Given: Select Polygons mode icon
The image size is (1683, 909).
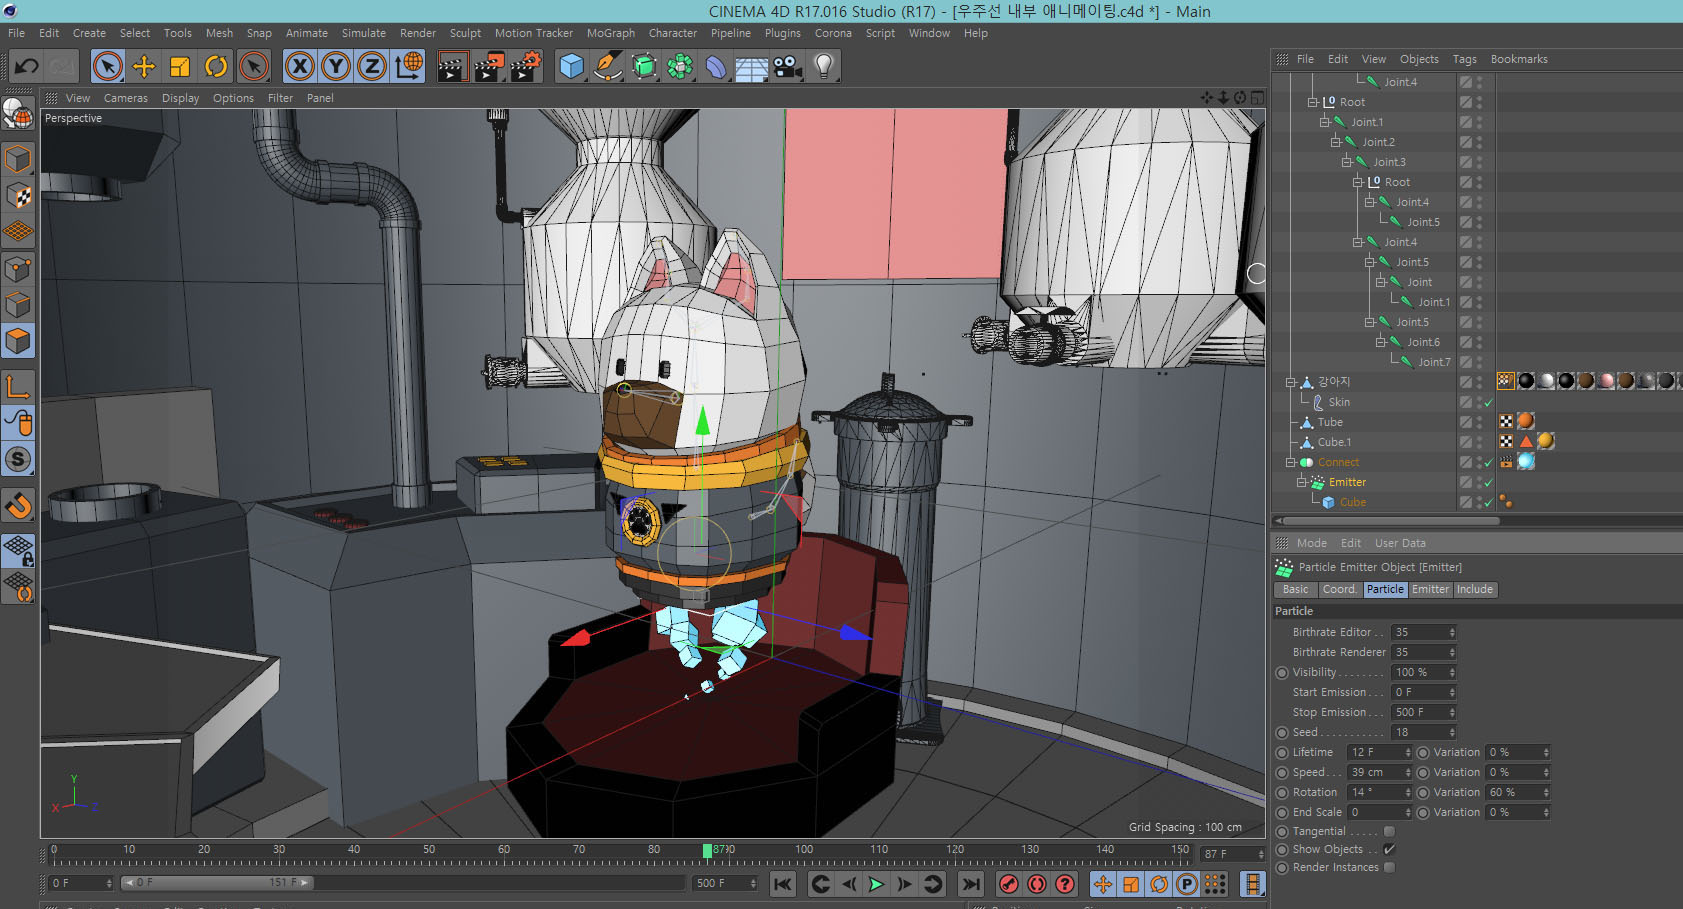Looking at the screenshot, I should (18, 341).
